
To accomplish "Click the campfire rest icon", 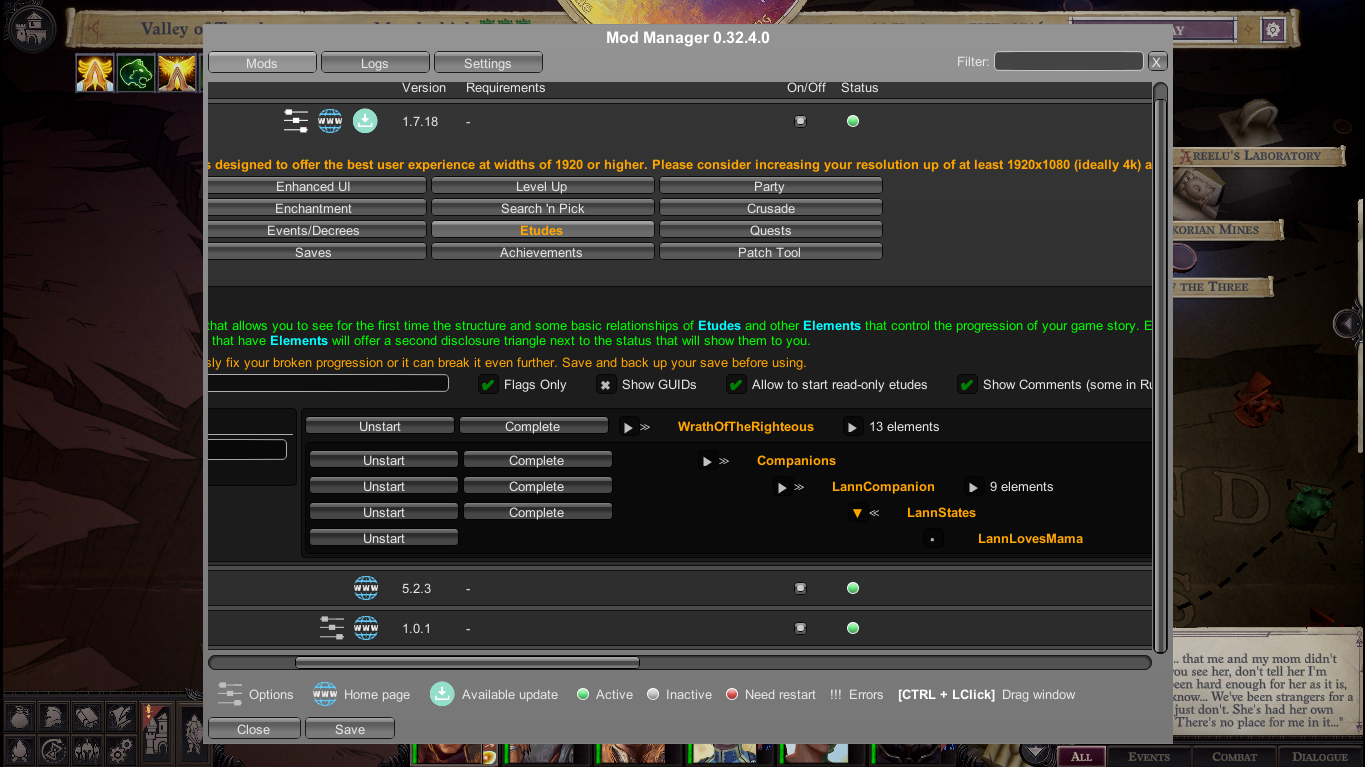I will pos(22,749).
